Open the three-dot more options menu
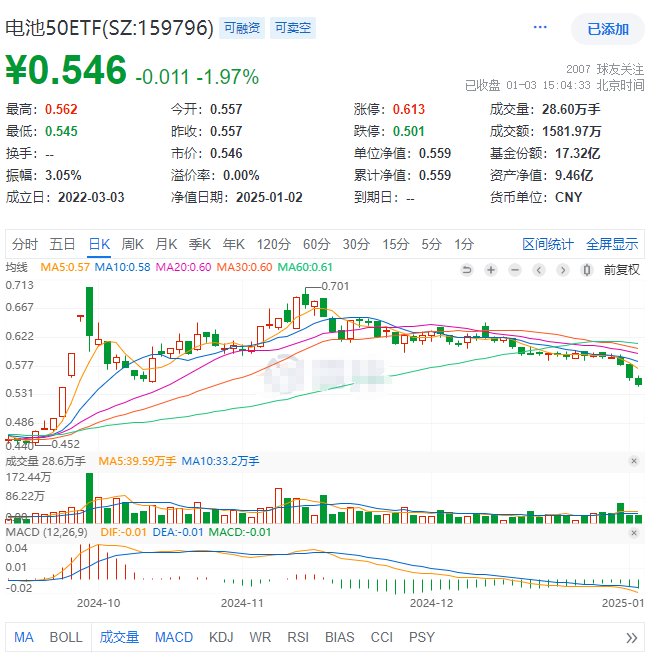The height and width of the screenshot is (662, 660). (540, 29)
